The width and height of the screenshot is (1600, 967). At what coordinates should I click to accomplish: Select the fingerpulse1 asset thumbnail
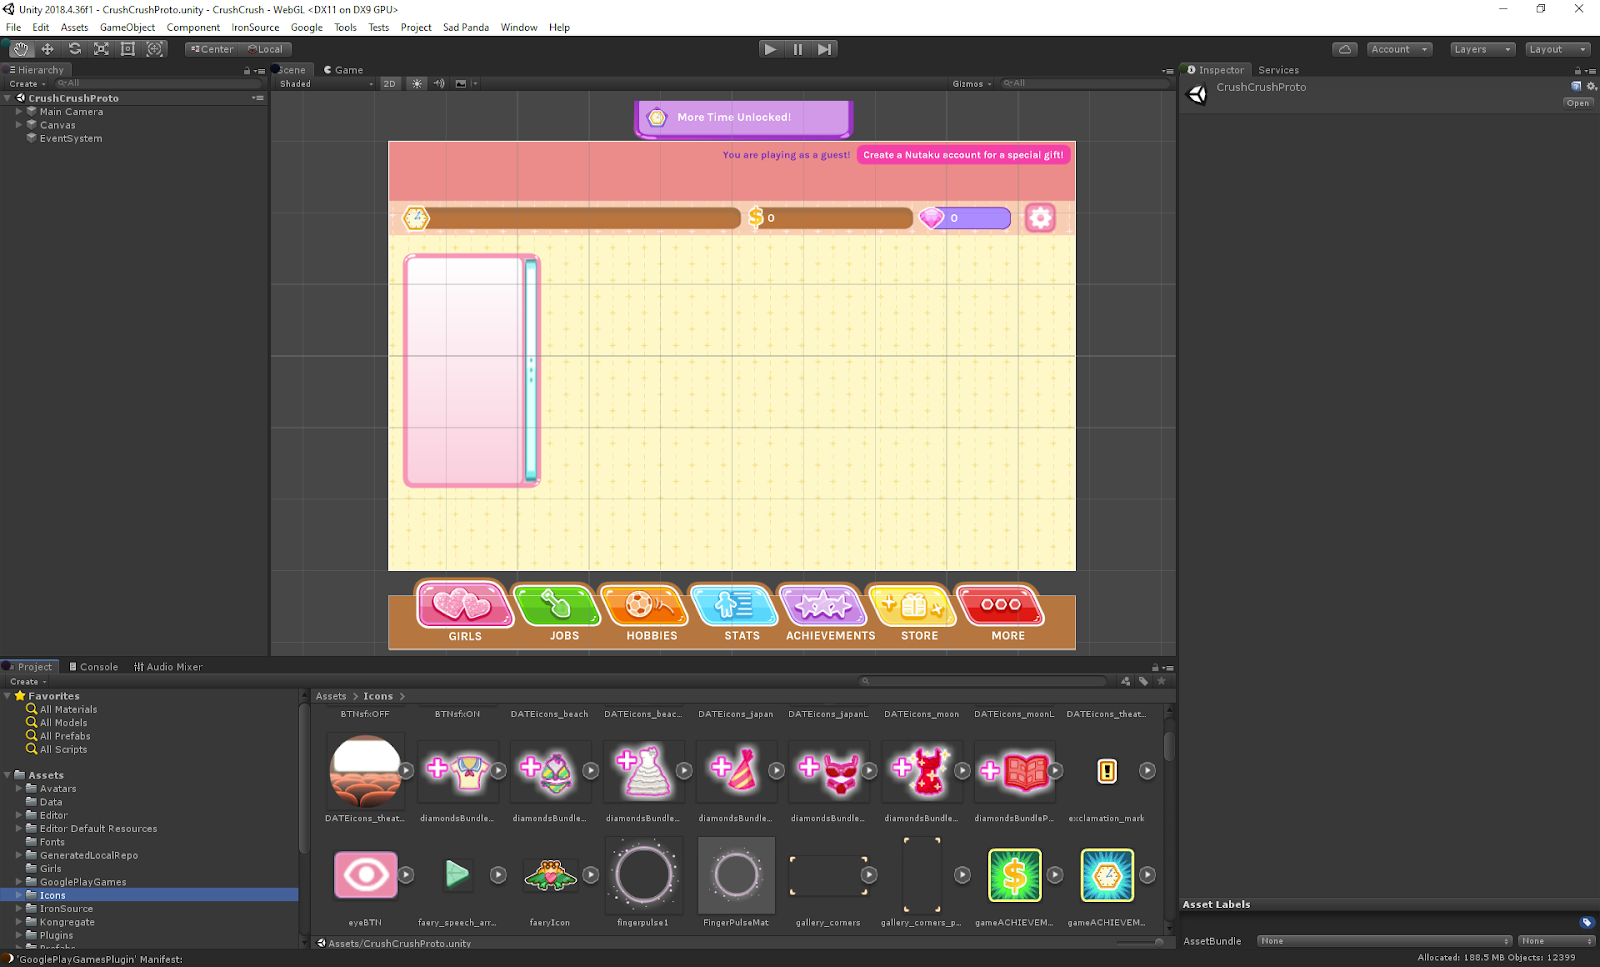point(643,875)
